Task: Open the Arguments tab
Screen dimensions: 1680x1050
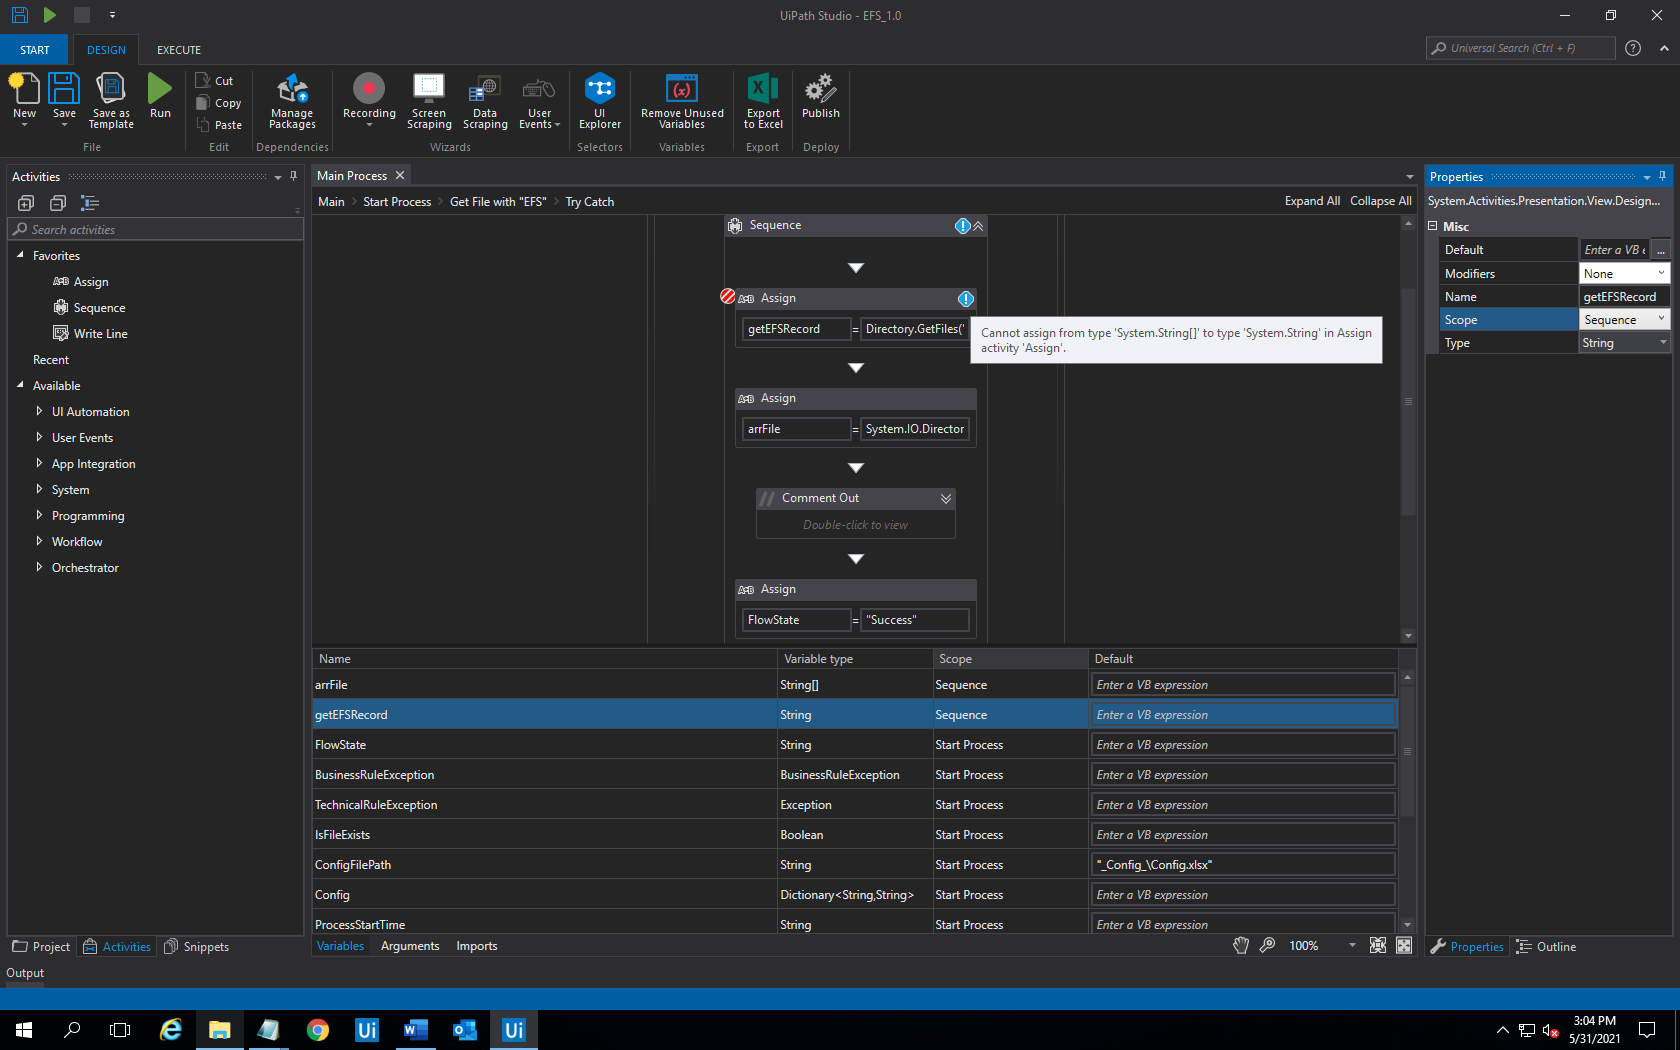Action: point(410,945)
